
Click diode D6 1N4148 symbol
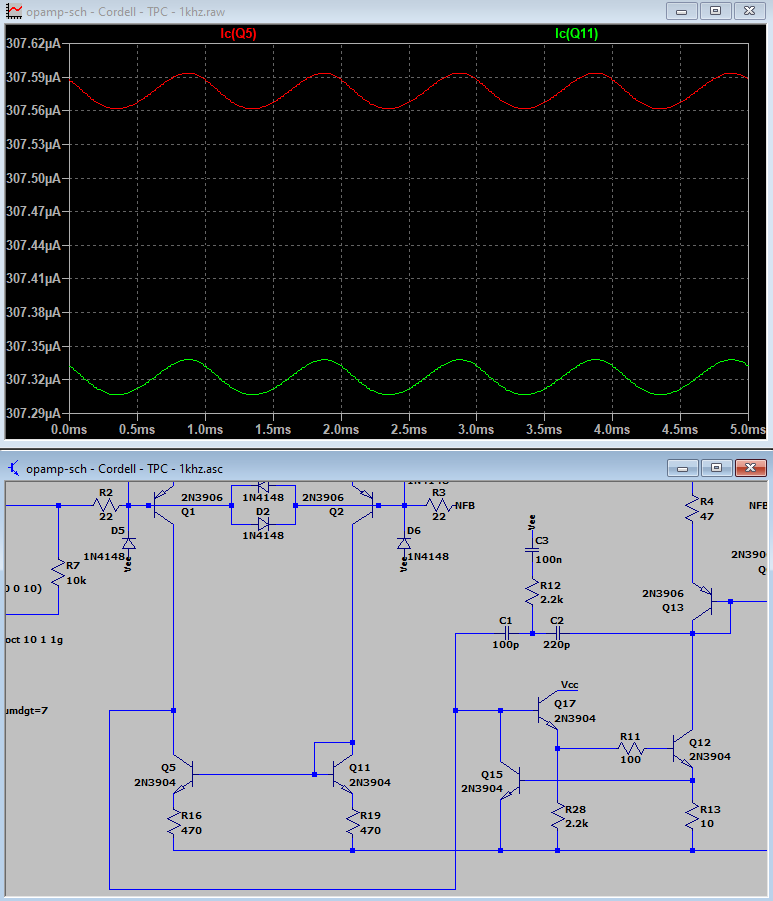click(x=404, y=543)
